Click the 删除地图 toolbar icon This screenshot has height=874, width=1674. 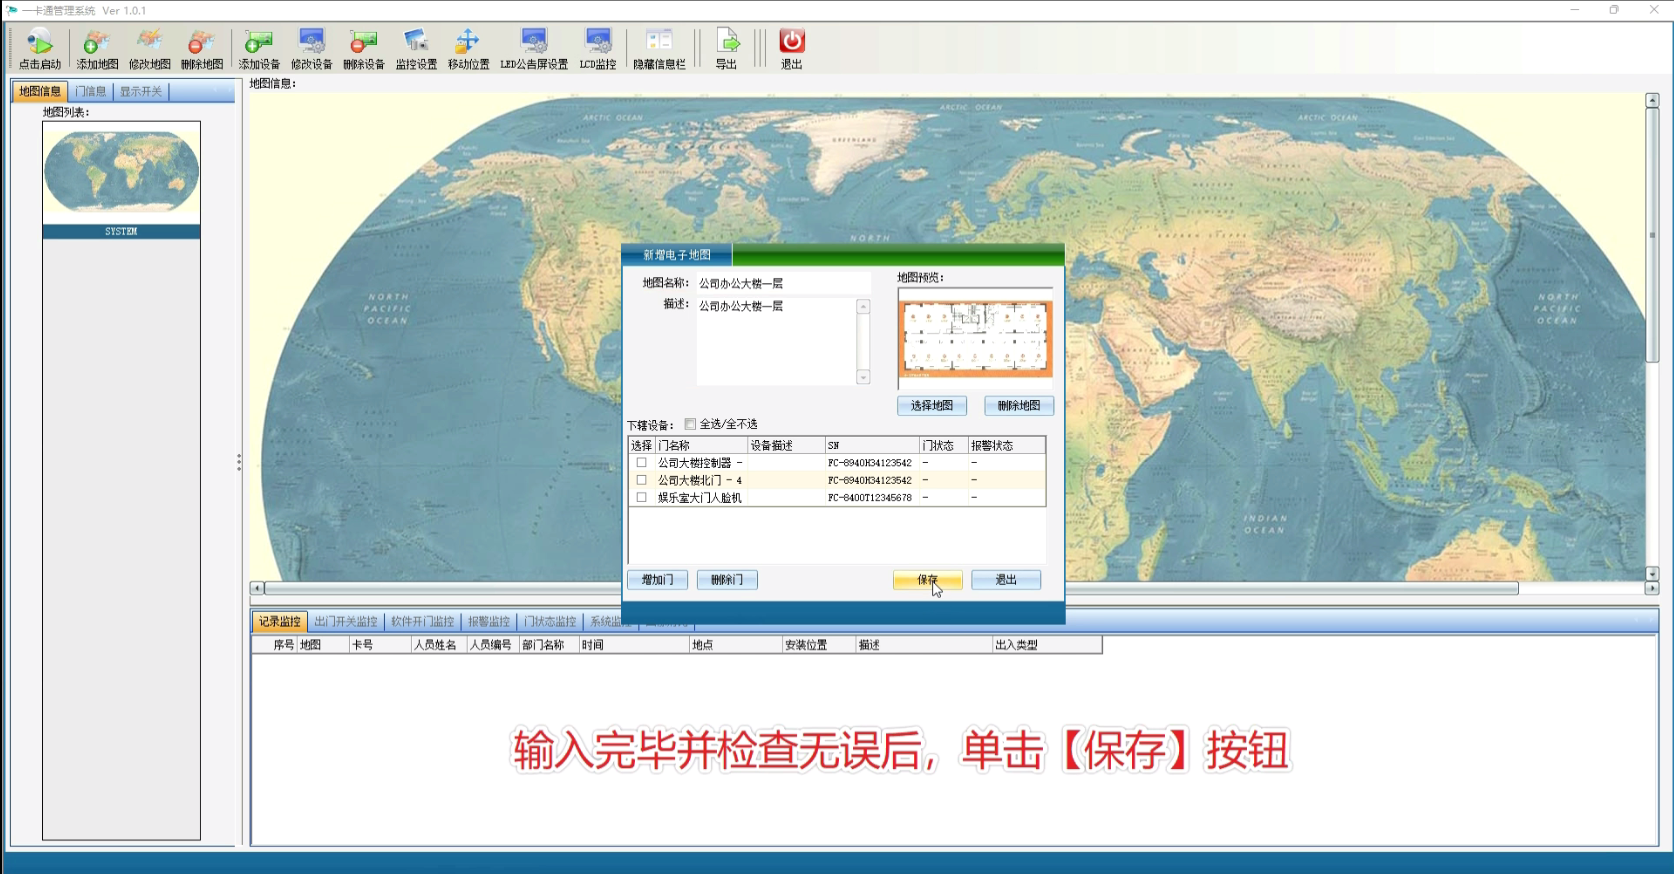click(201, 48)
